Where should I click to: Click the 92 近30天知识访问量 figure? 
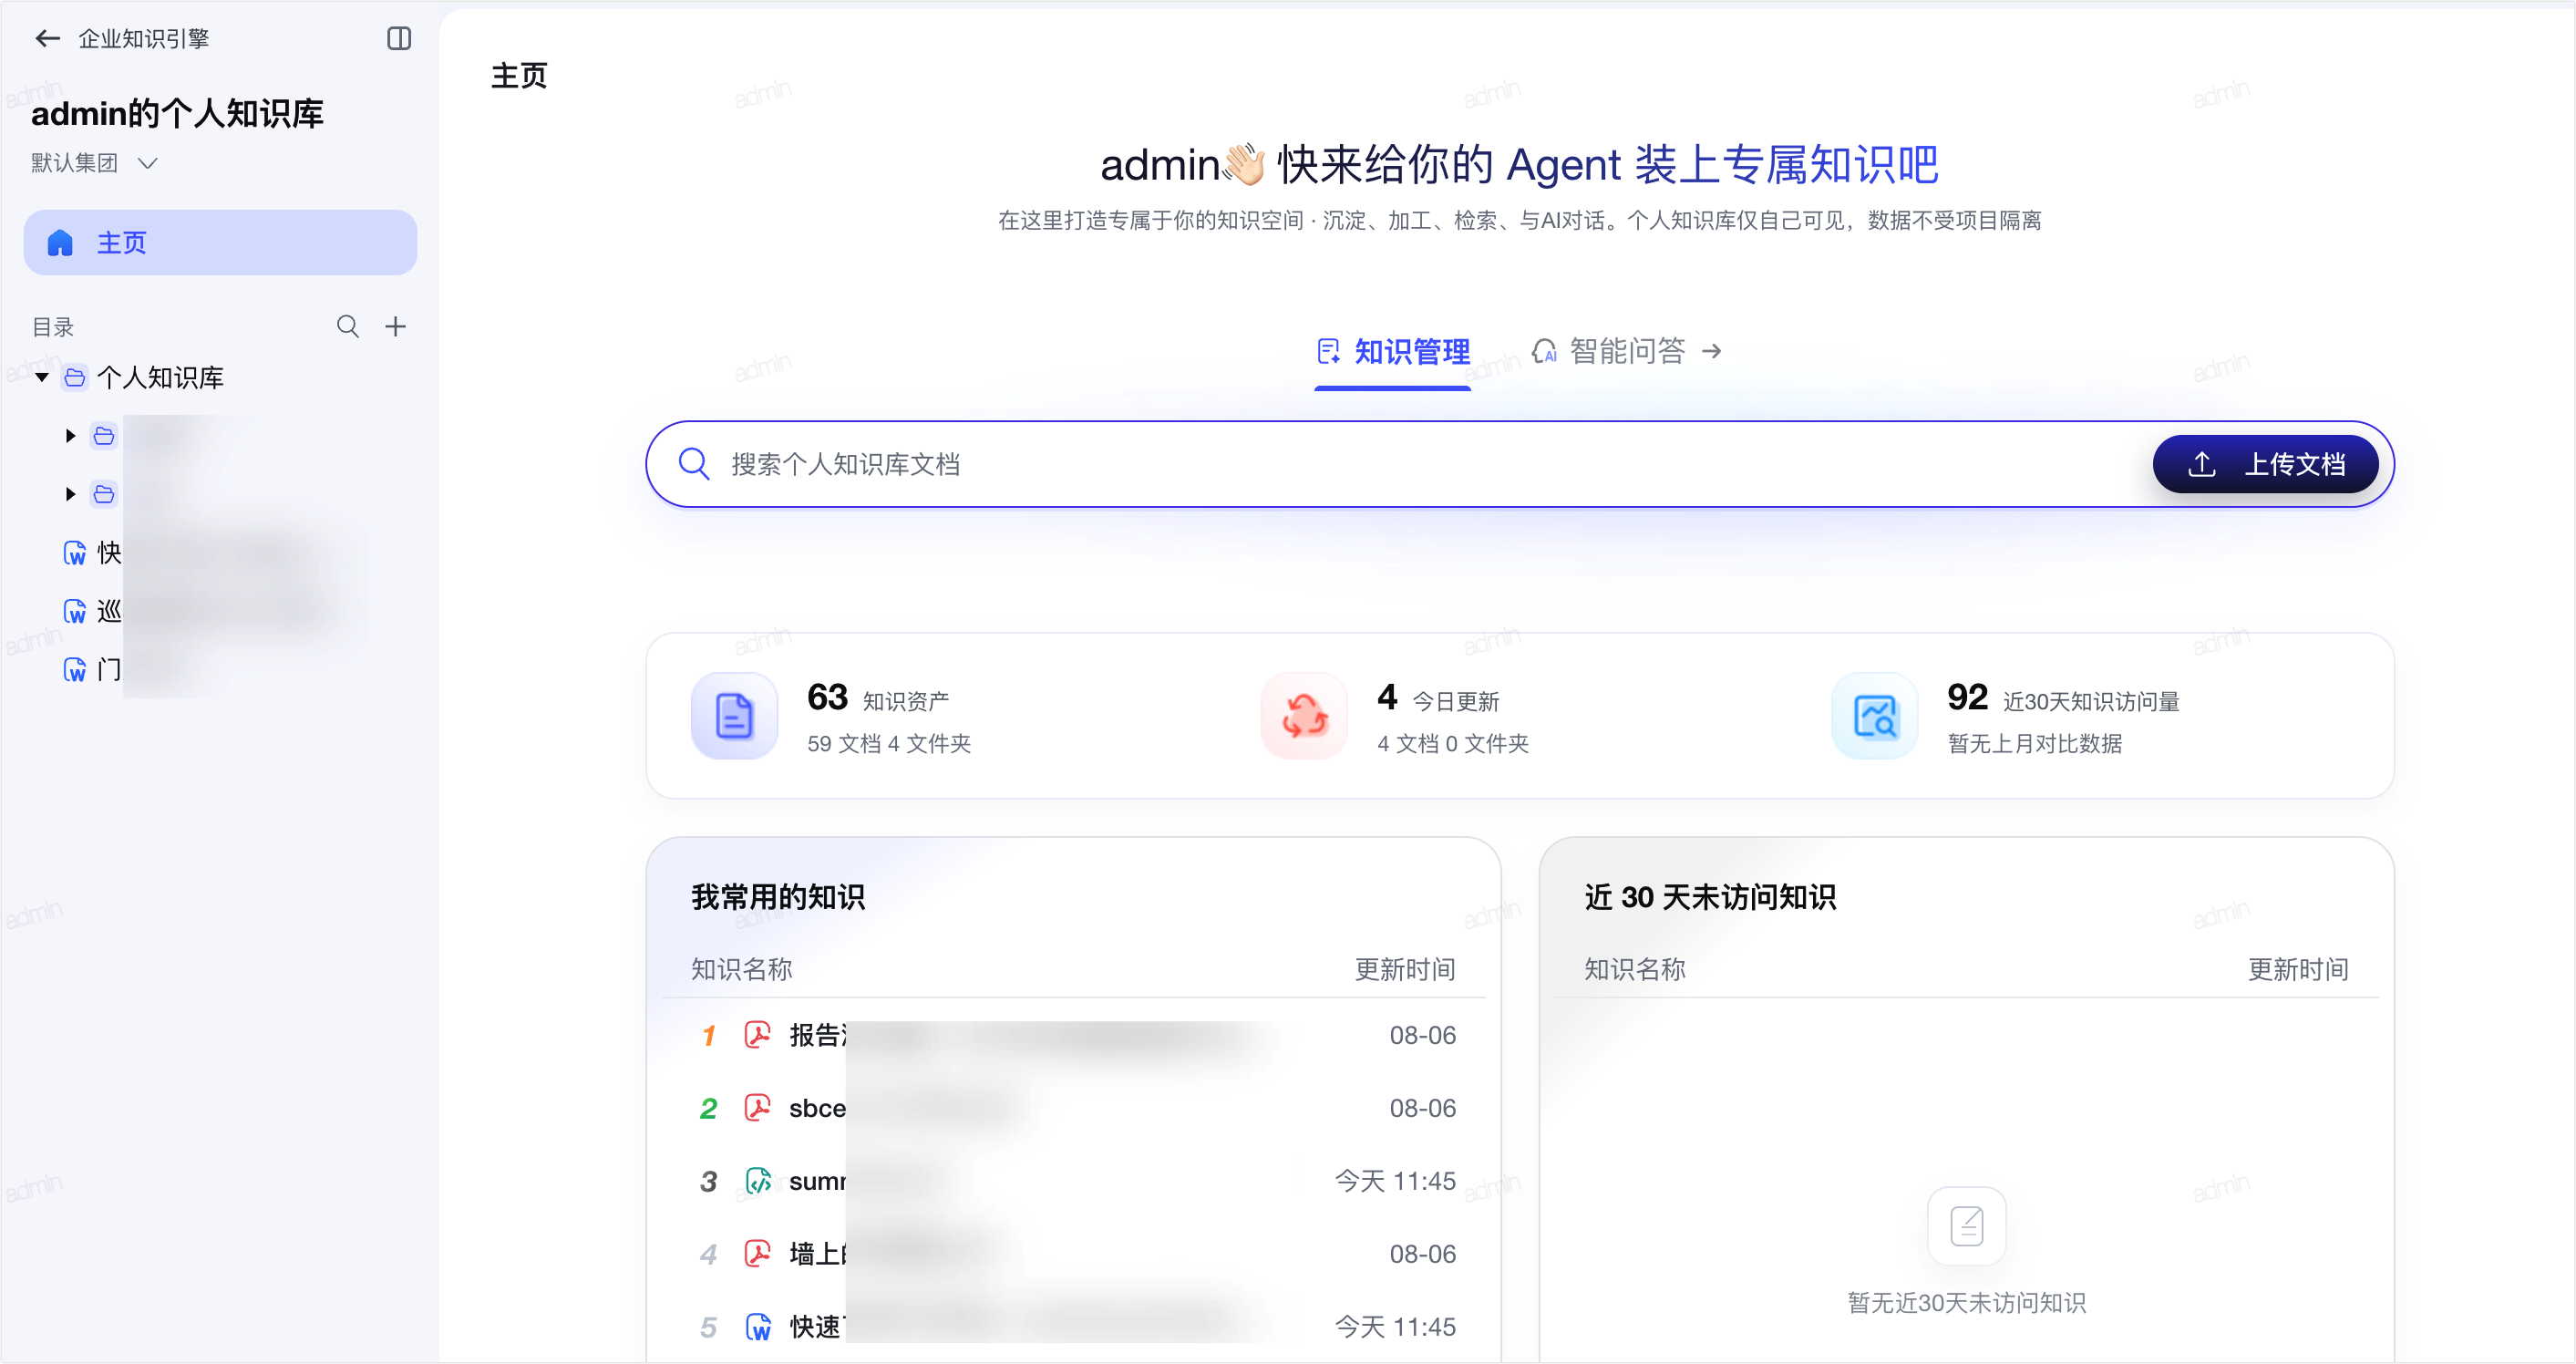pyautogui.click(x=1967, y=697)
